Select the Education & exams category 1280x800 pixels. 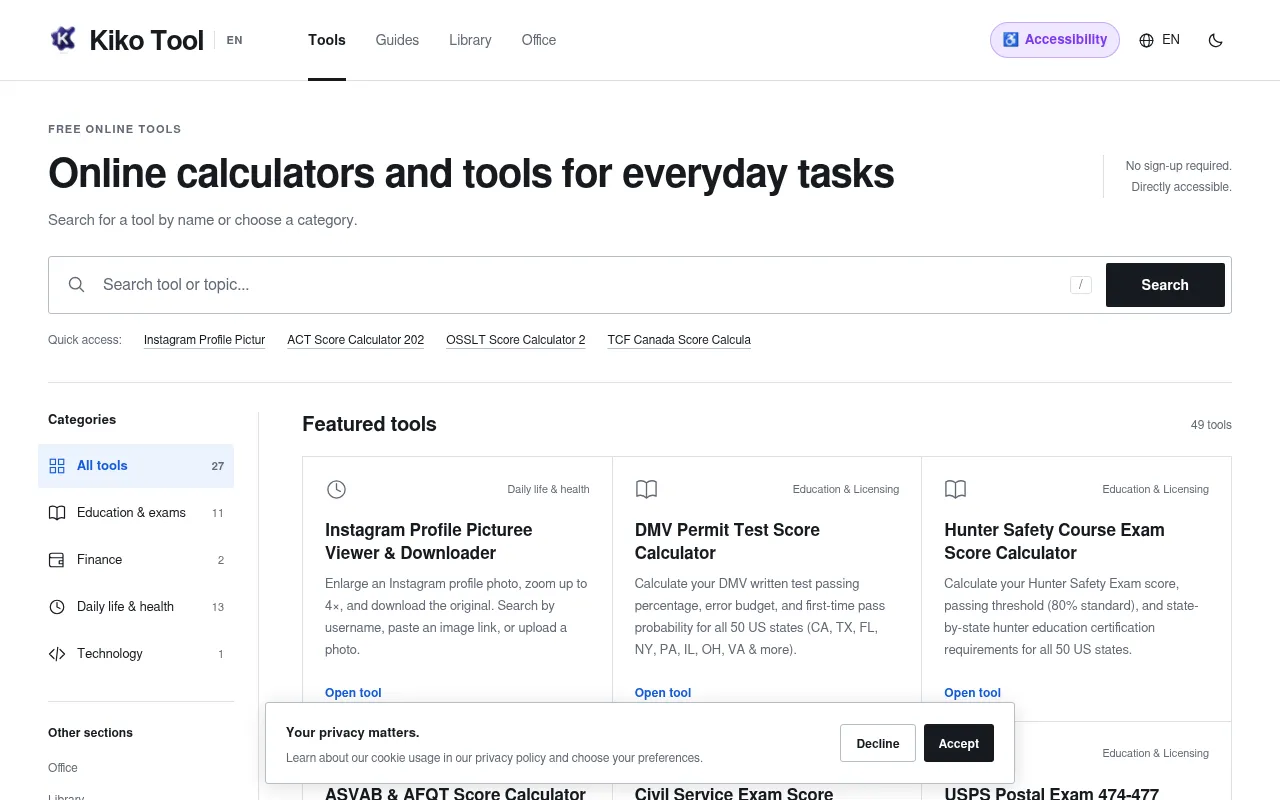pos(136,513)
